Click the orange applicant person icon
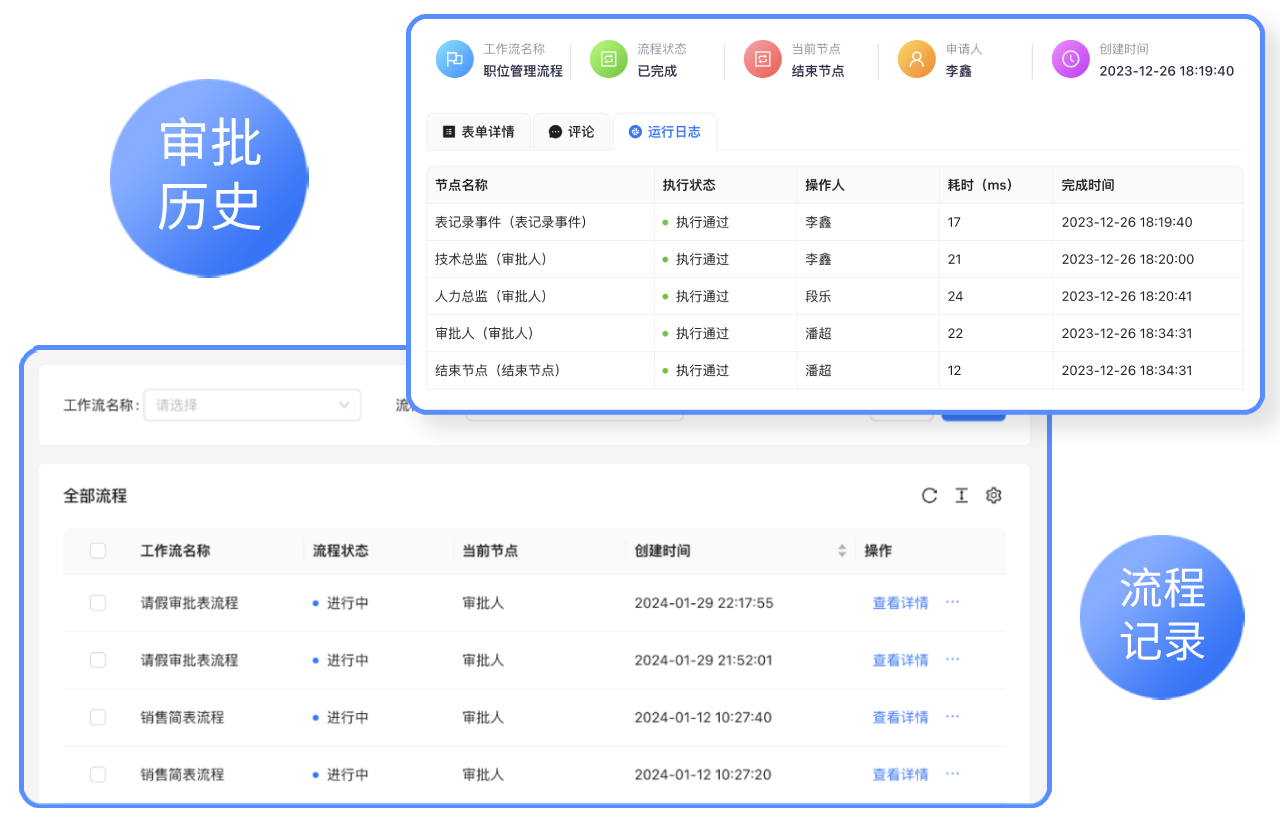 pyautogui.click(x=916, y=59)
